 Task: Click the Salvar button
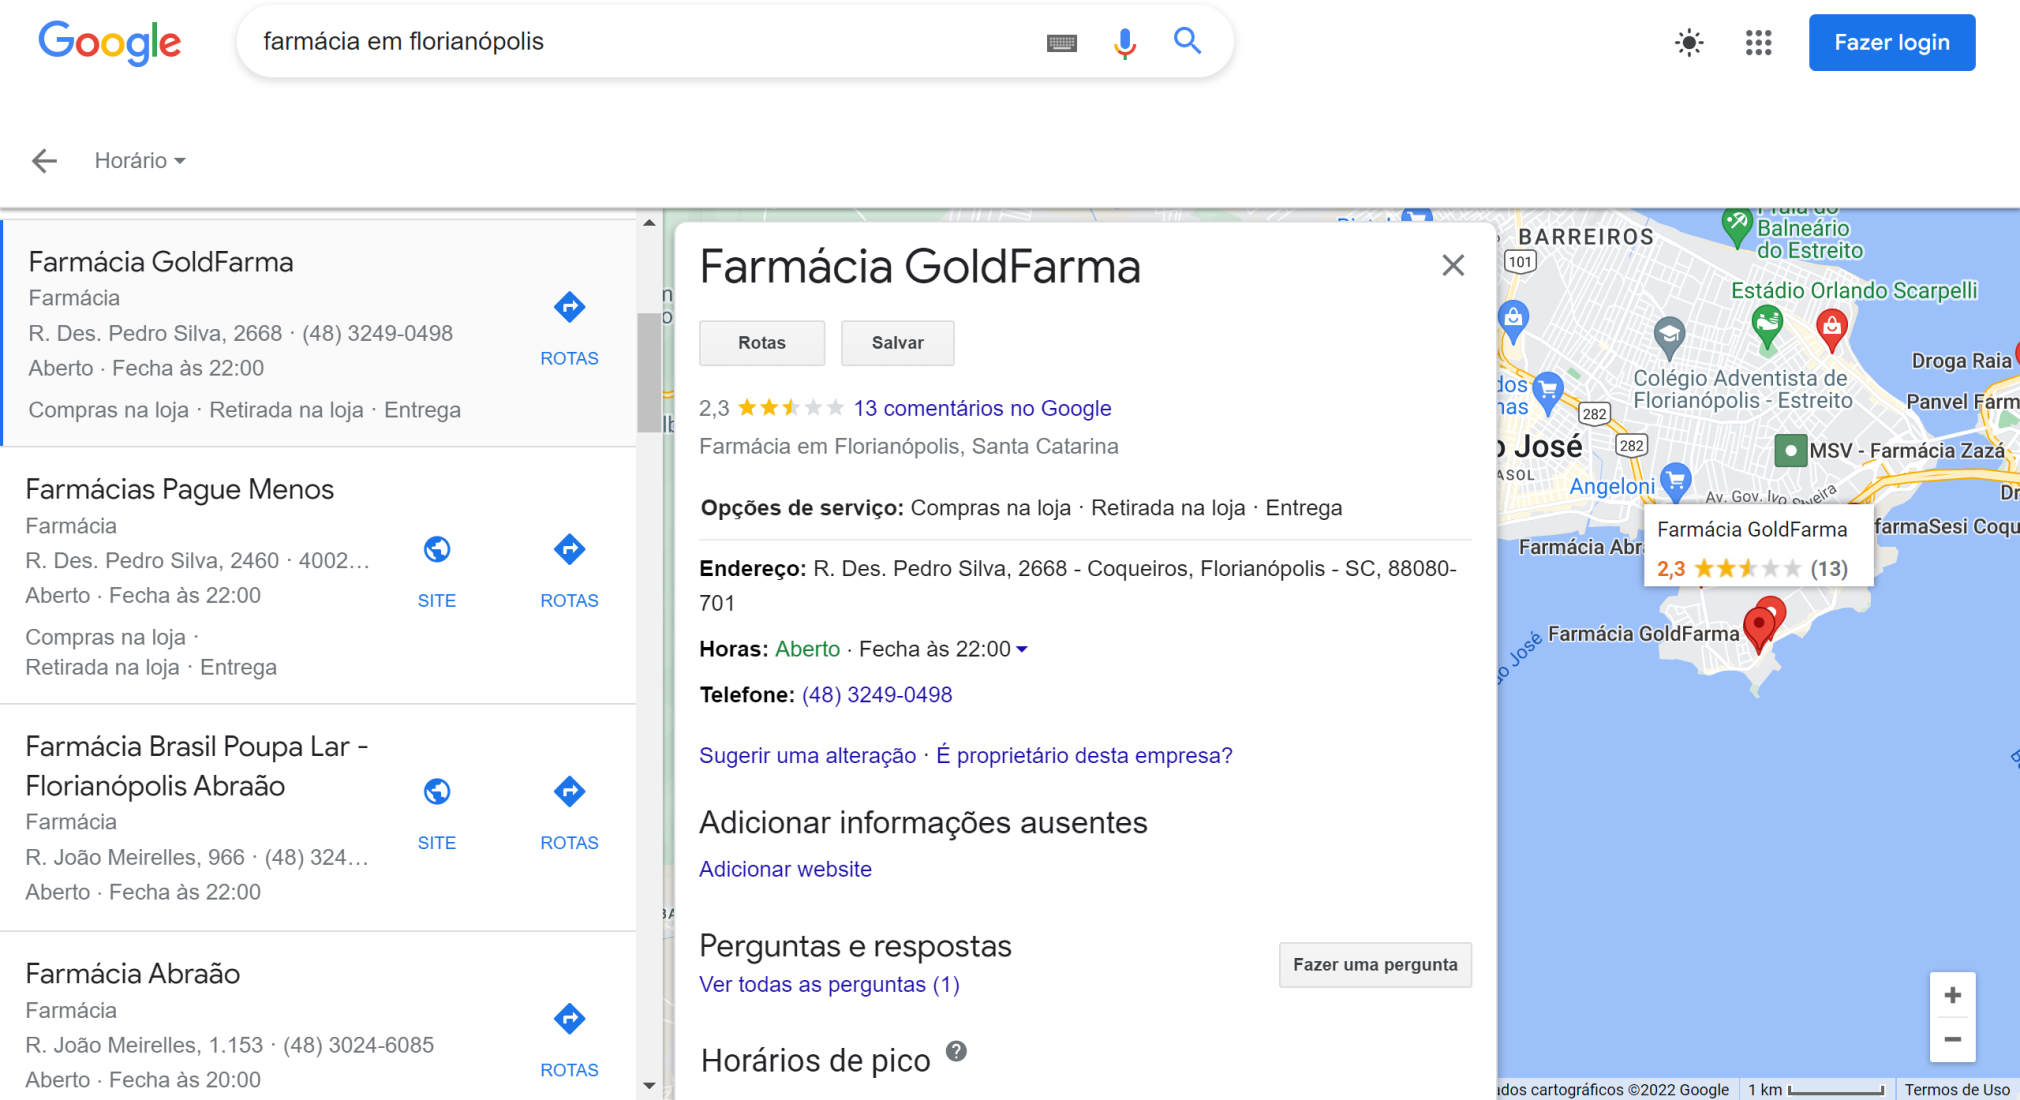(898, 343)
